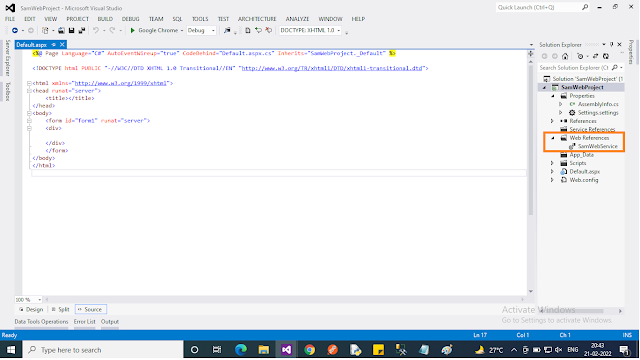This screenshot has height=360, width=640.
Task: Select SamWebService under Web References
Action: point(593,147)
